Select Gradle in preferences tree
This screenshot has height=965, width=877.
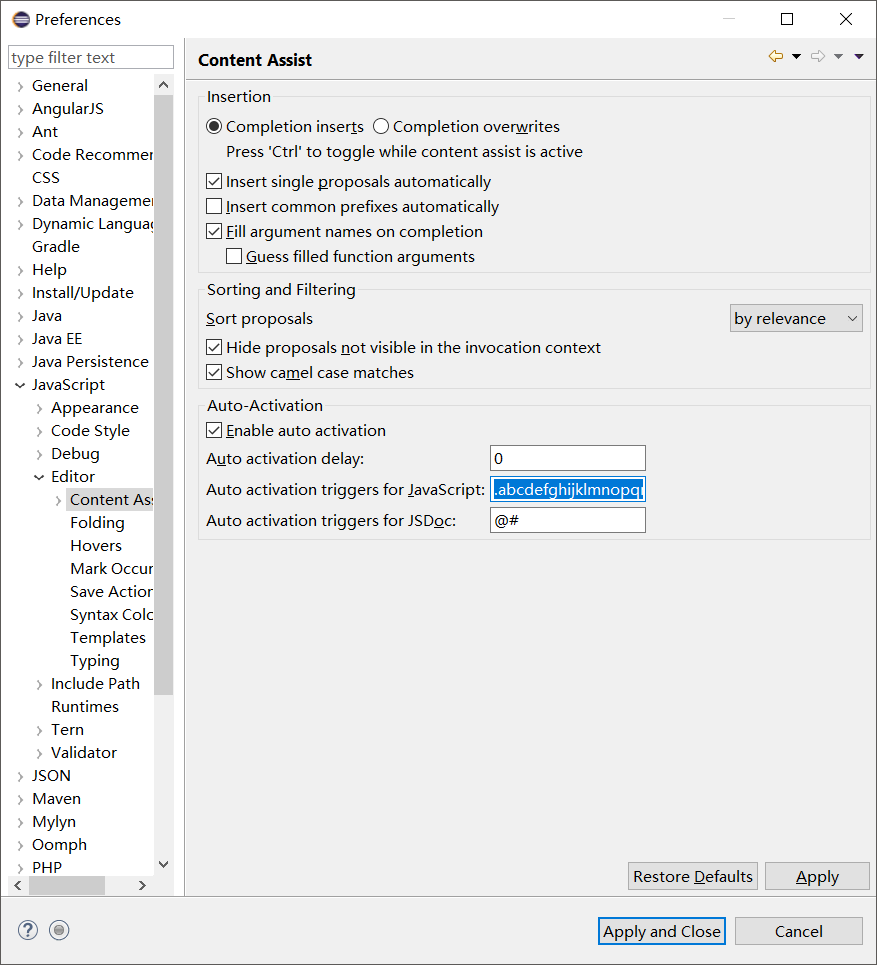[x=55, y=246]
